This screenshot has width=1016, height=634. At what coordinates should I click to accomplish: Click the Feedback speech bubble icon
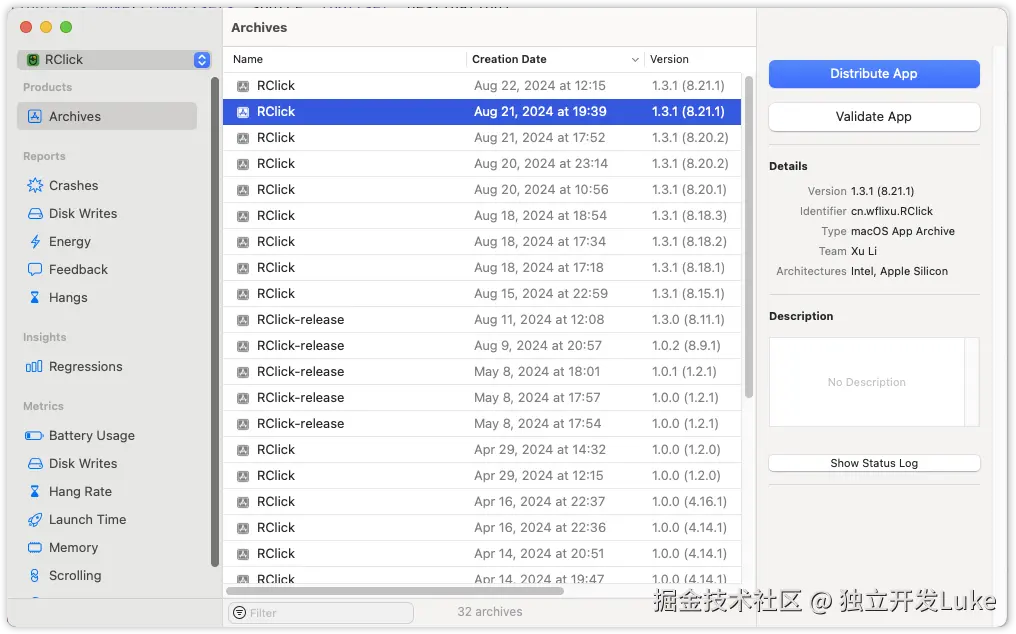pyautogui.click(x=34, y=269)
